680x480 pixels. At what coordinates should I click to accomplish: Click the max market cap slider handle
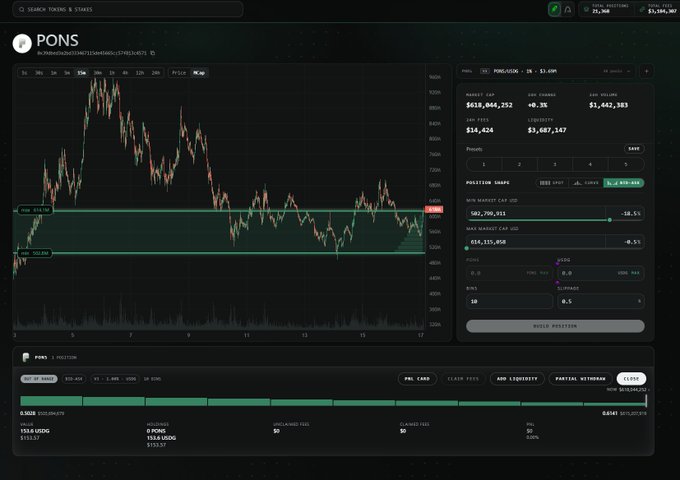click(467, 248)
